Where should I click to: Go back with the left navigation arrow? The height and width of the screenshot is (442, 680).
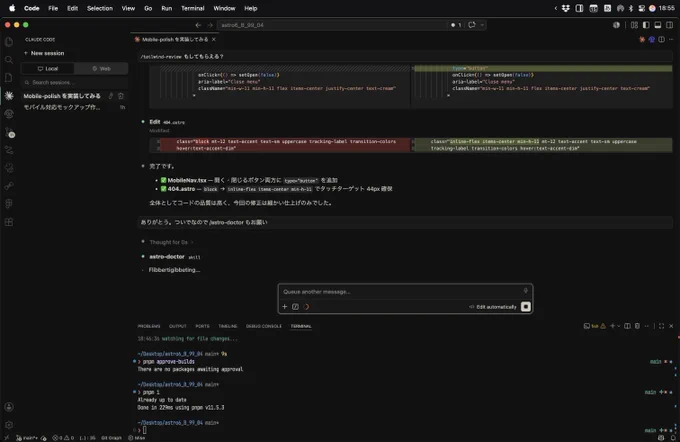(198, 25)
